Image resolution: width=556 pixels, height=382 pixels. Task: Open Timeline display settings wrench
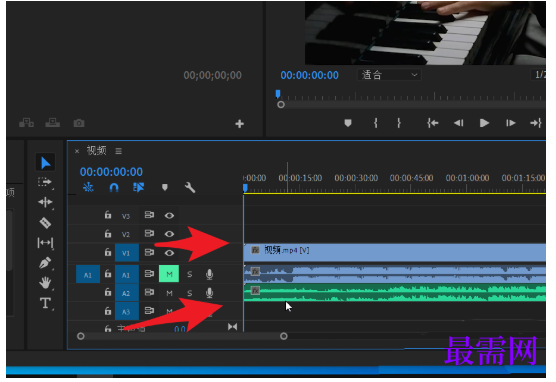pyautogui.click(x=190, y=187)
